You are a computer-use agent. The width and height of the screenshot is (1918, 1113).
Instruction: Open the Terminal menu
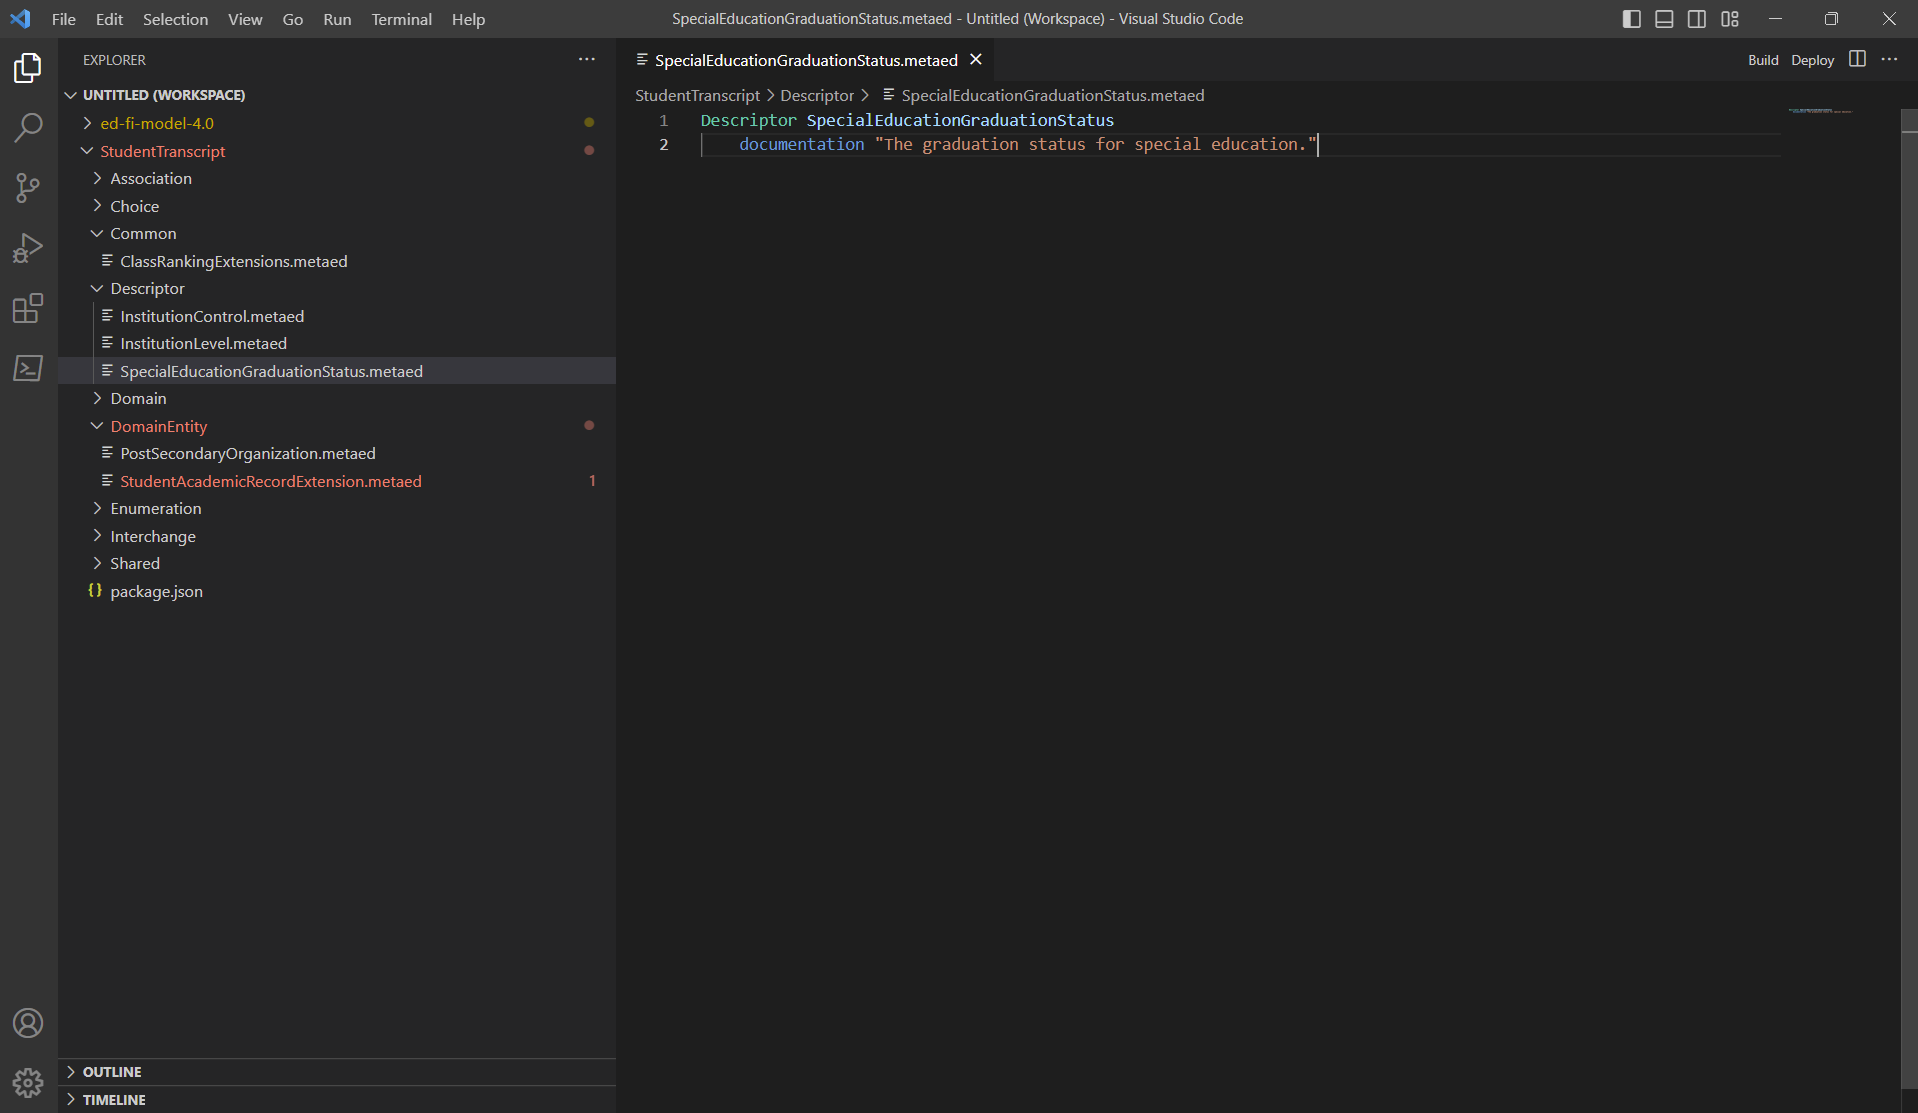[401, 19]
